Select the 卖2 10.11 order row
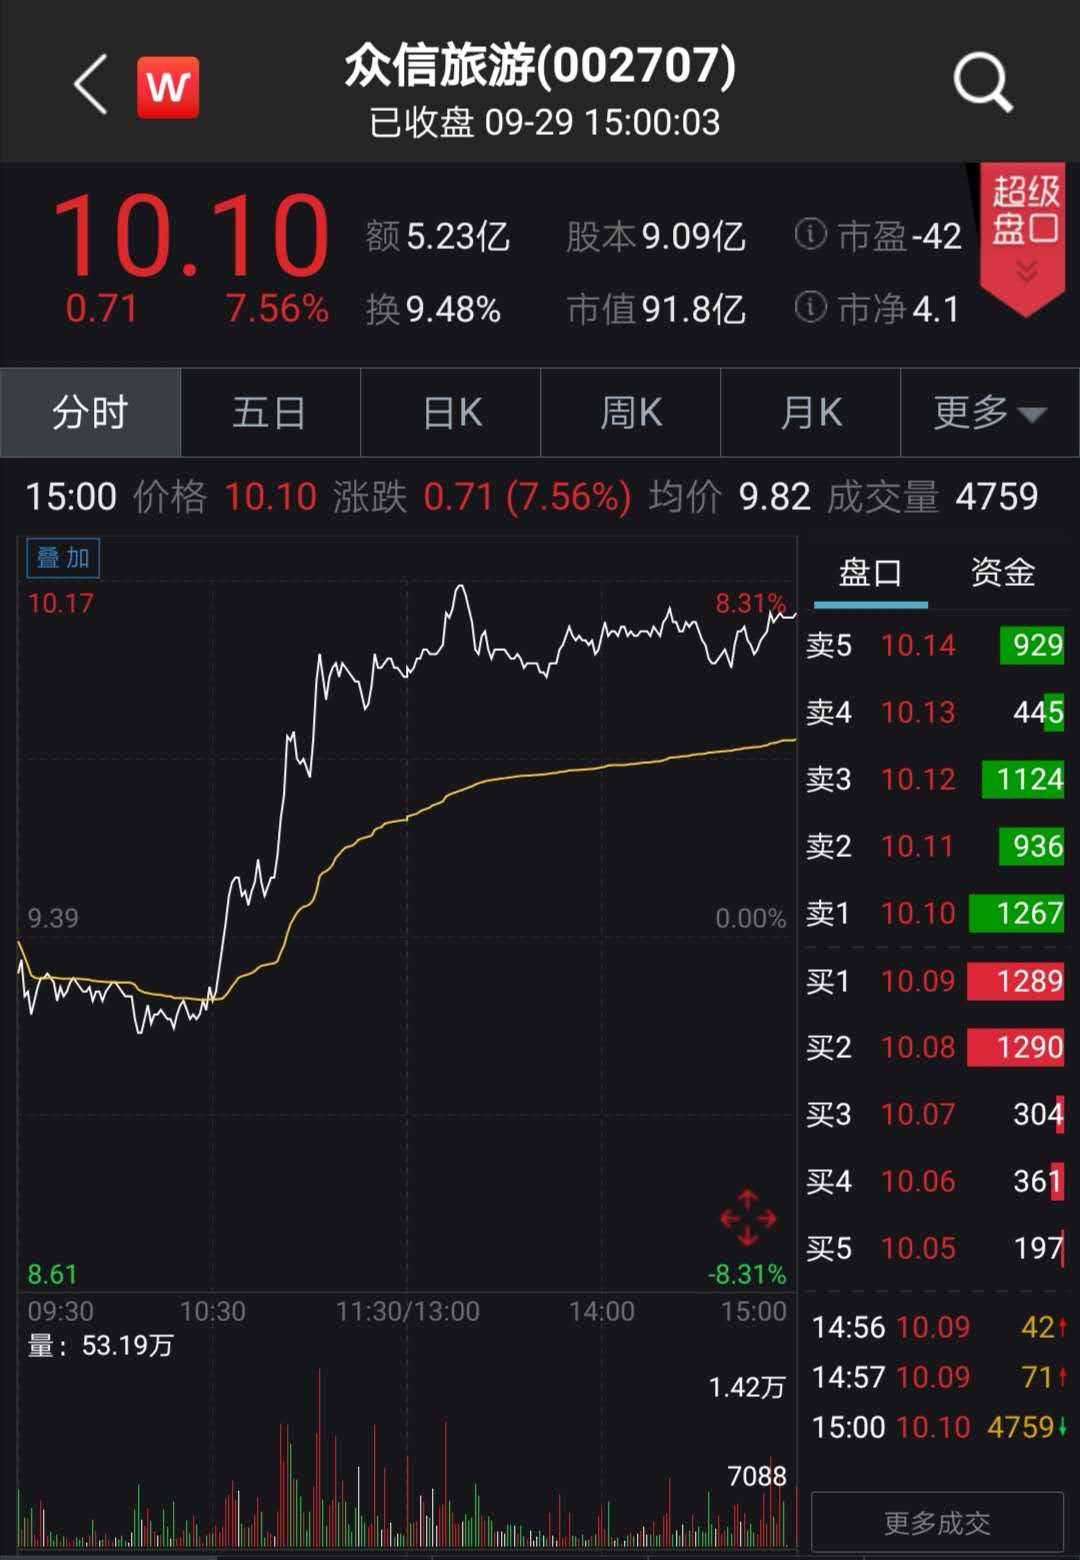The image size is (1080, 1560). tap(935, 846)
